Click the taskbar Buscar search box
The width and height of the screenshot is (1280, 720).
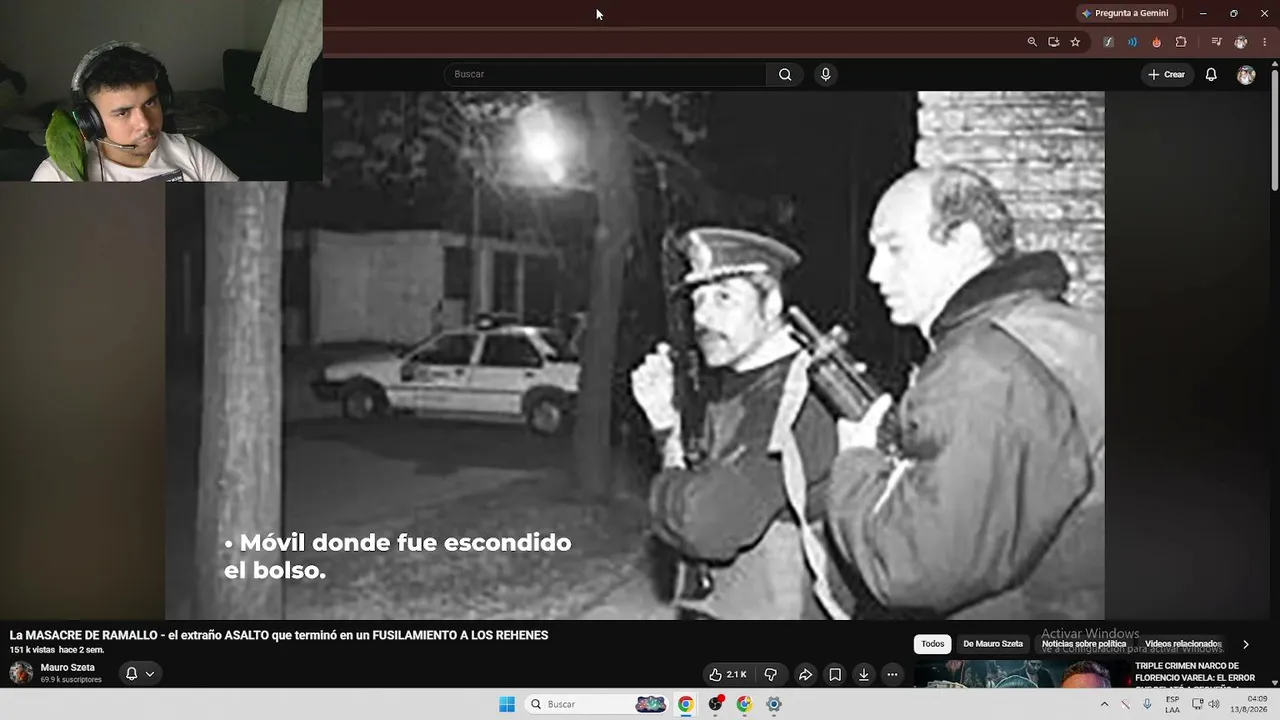click(x=598, y=704)
